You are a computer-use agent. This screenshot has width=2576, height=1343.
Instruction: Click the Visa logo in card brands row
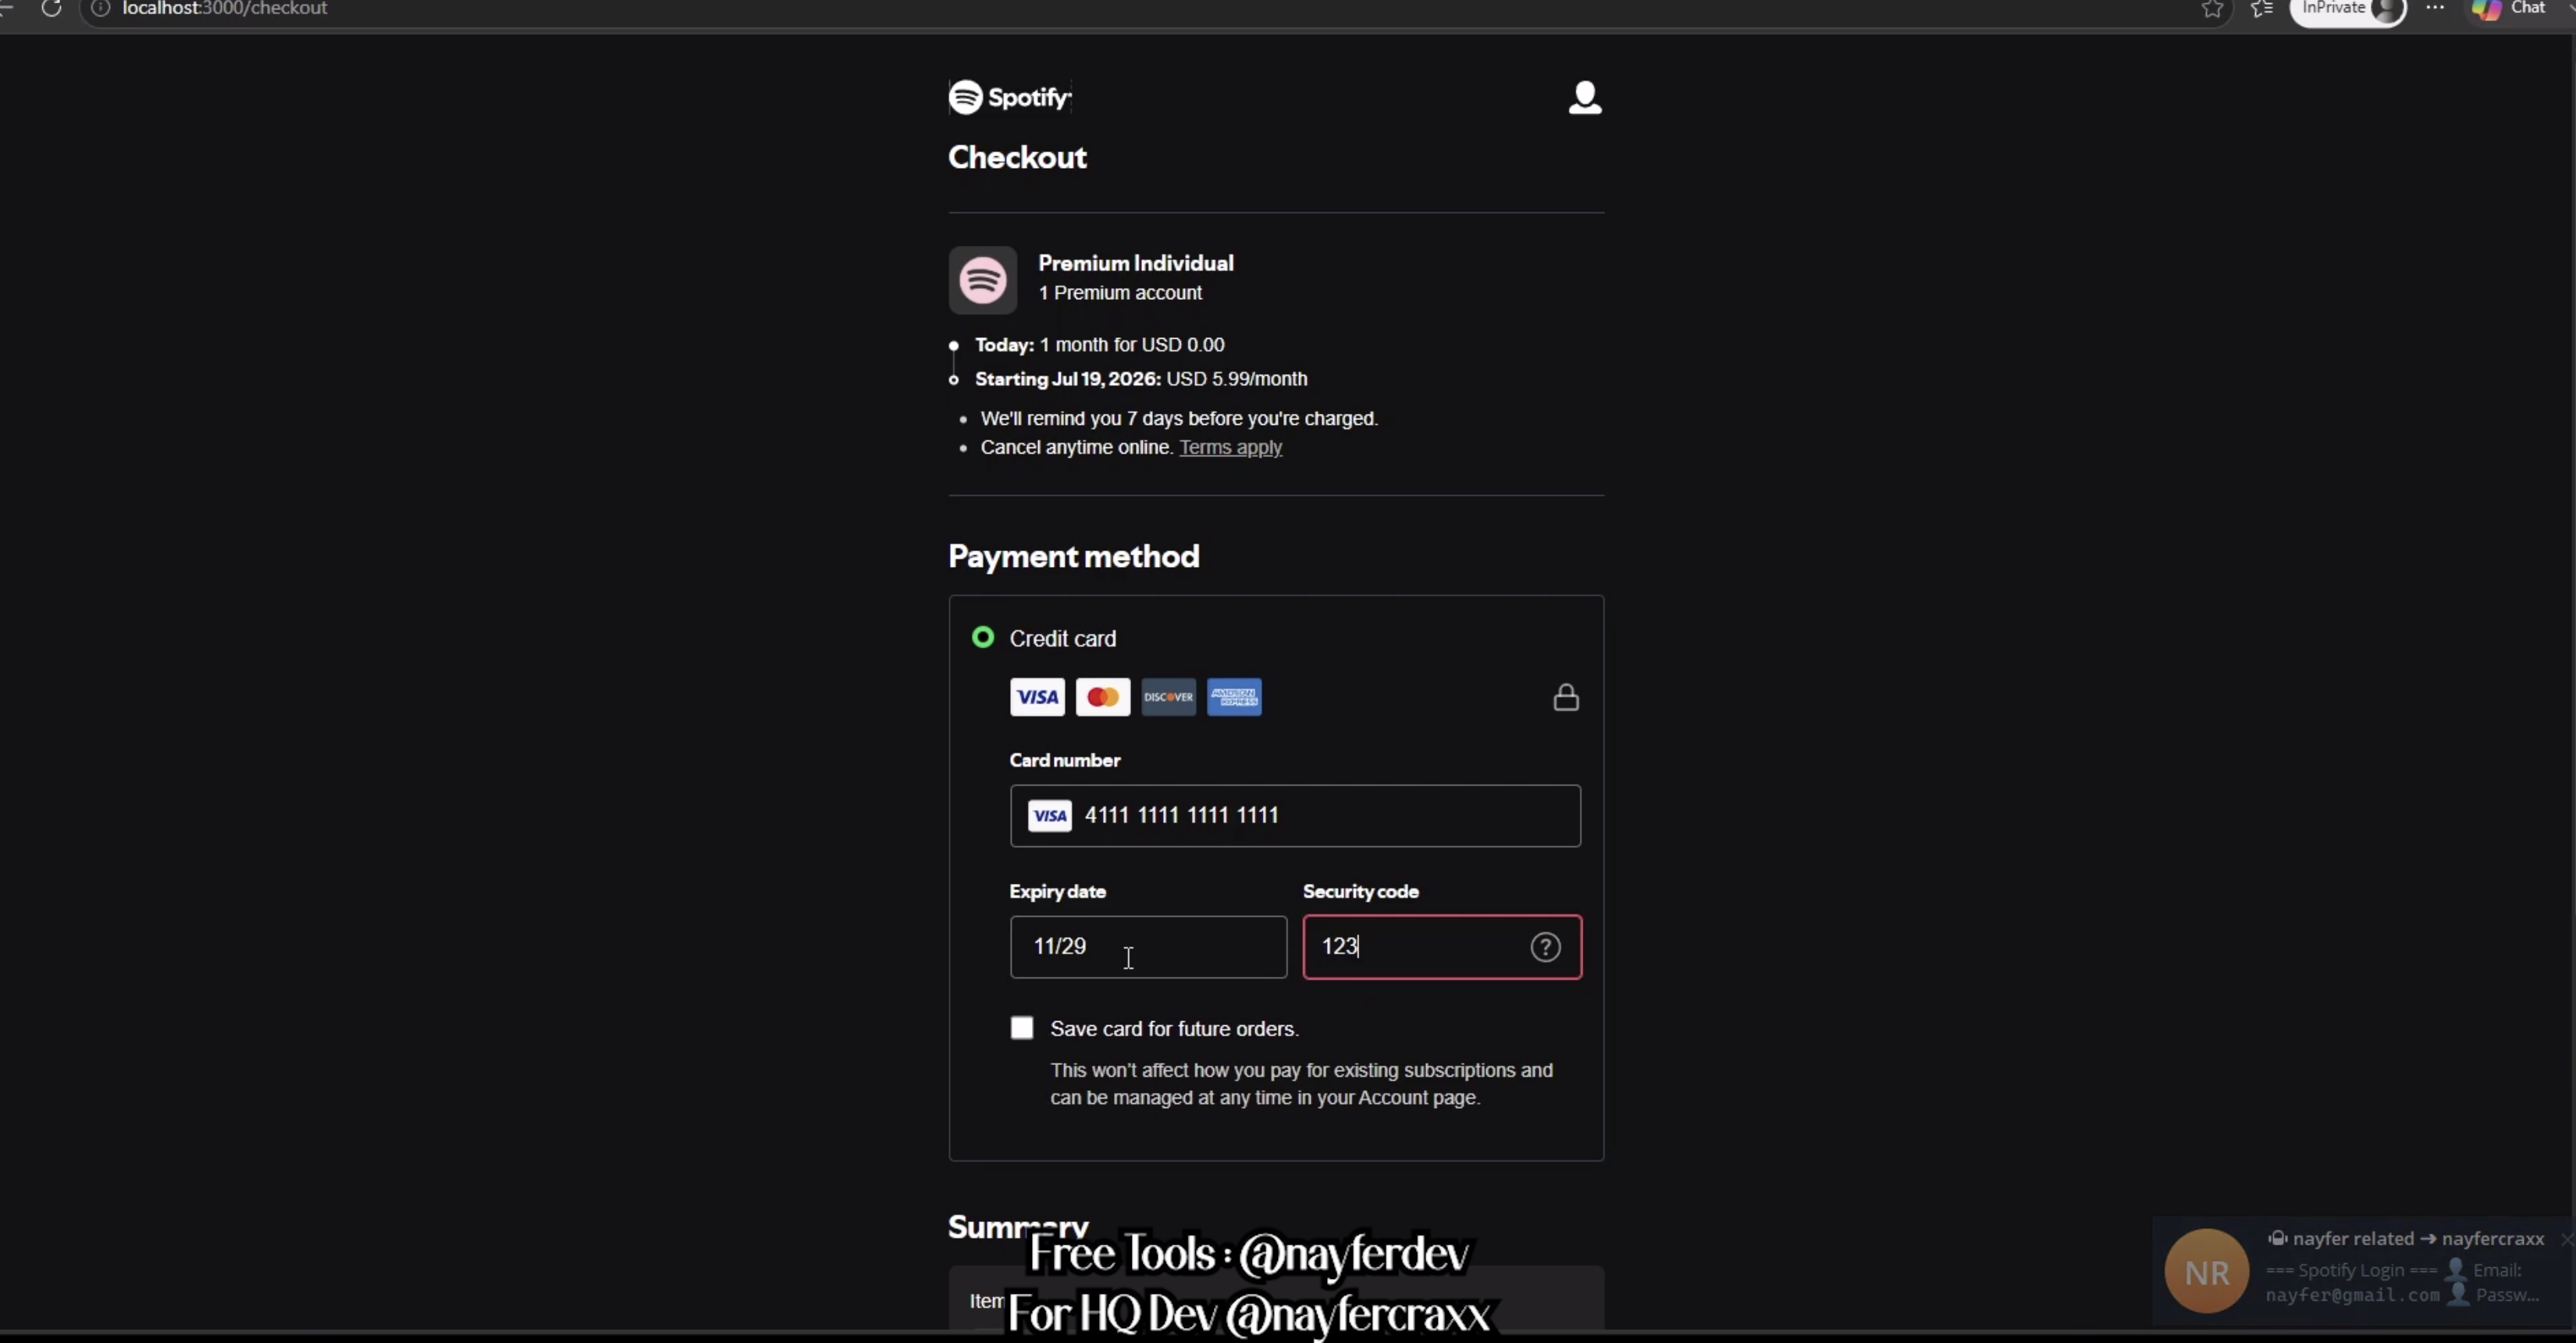[x=1037, y=697]
